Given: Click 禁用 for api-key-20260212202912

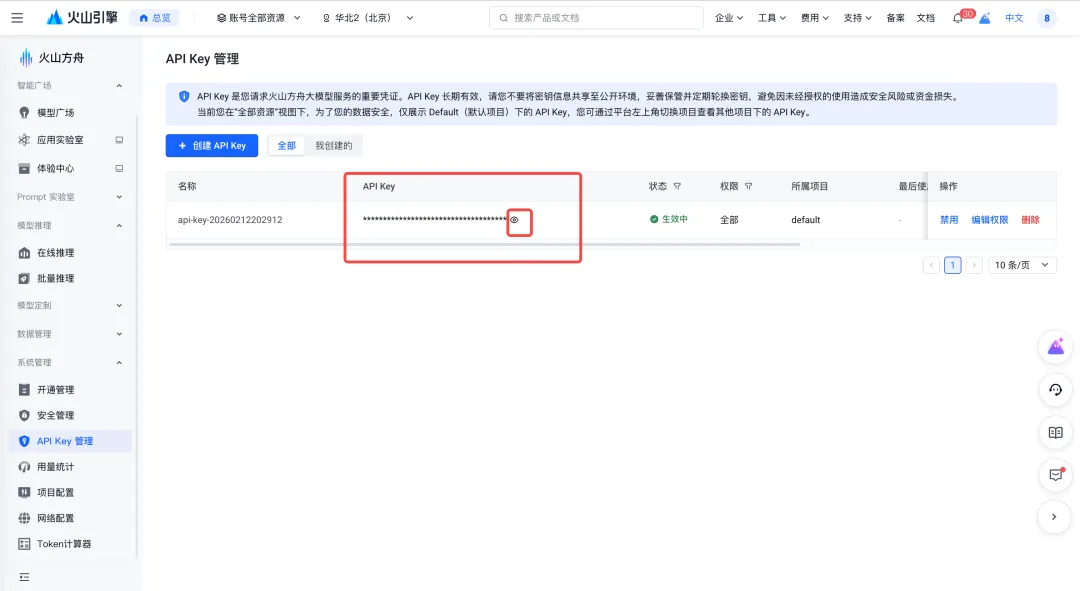Looking at the screenshot, I should tap(949, 220).
